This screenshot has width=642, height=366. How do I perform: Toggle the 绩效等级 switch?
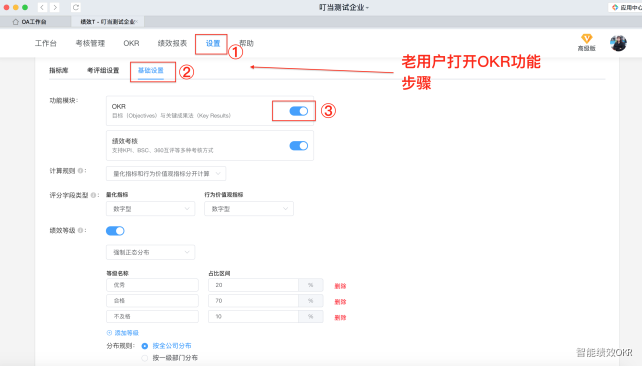coord(115,231)
